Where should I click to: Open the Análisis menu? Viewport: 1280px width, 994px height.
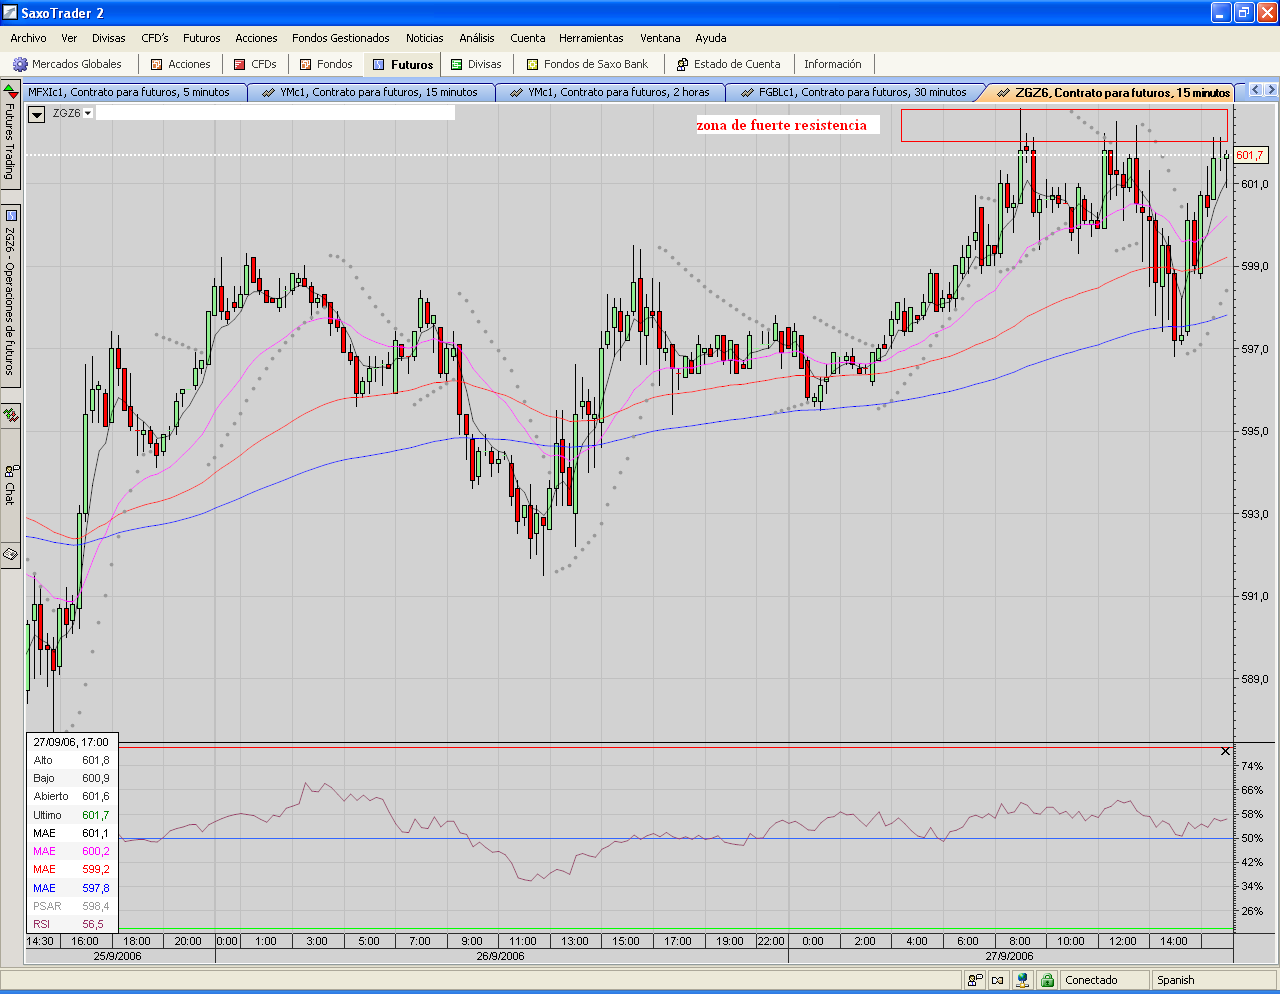(477, 38)
